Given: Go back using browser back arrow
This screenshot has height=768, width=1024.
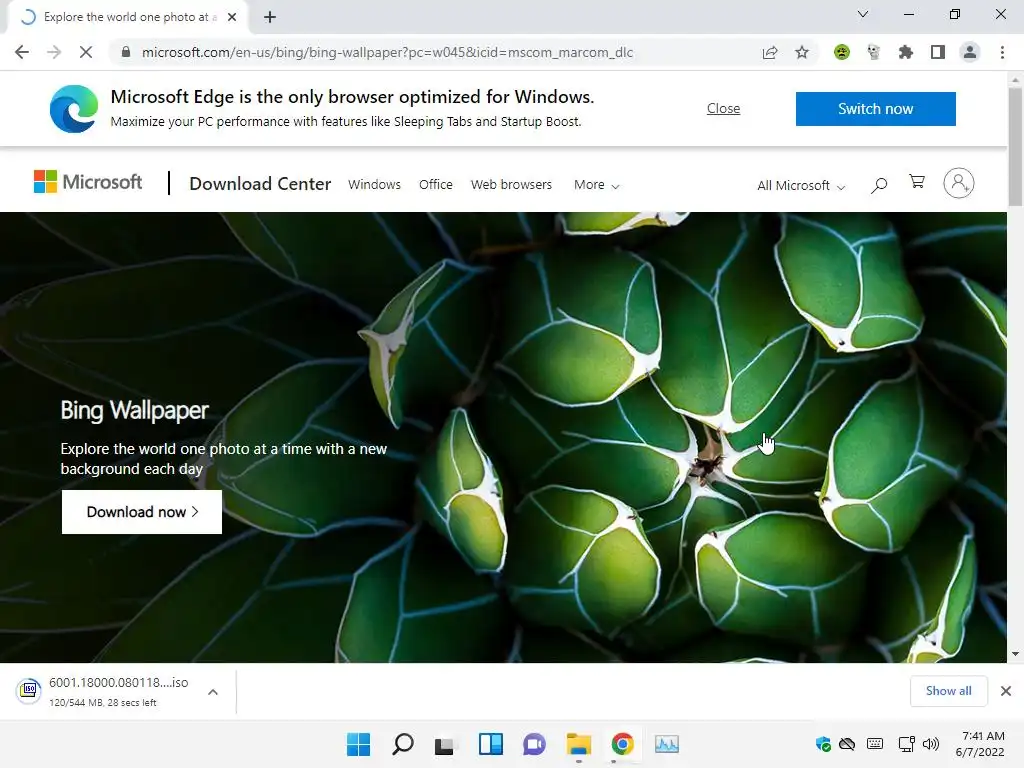Looking at the screenshot, I should point(22,52).
